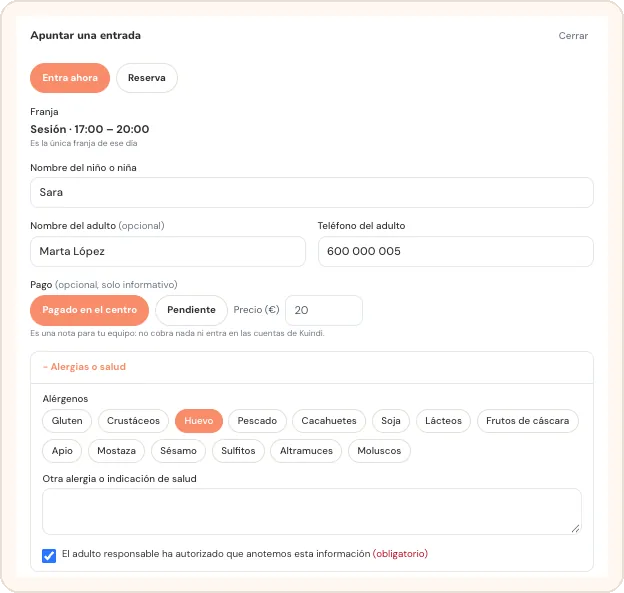Uncheck the adult authorization checkbox
Screen dimensions: 624x593
[x=49, y=556]
